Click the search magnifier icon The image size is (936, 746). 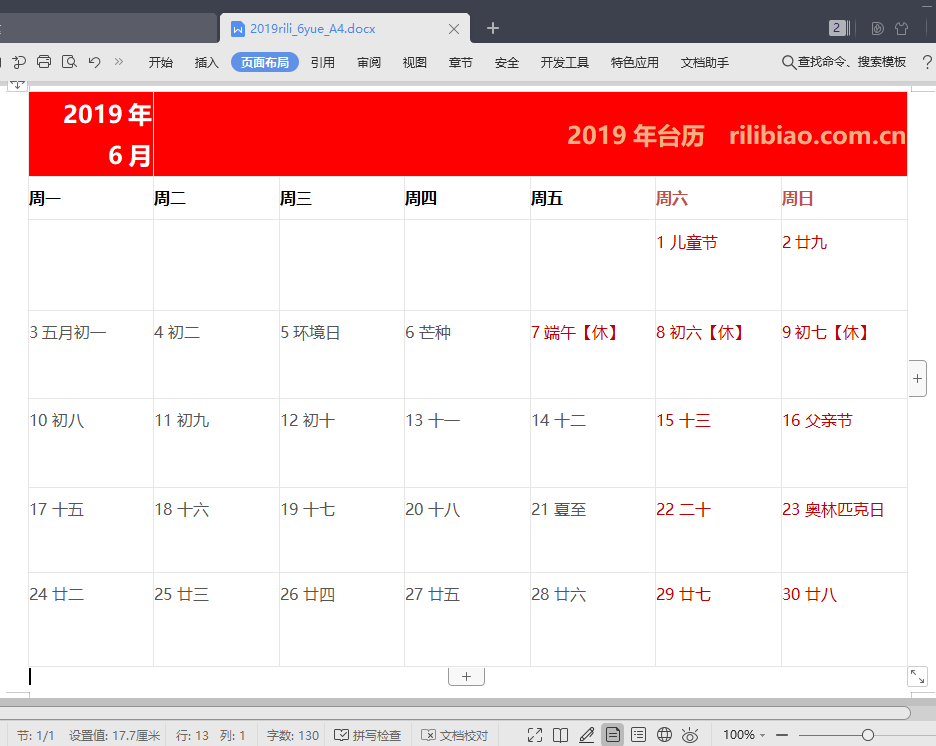(x=789, y=62)
